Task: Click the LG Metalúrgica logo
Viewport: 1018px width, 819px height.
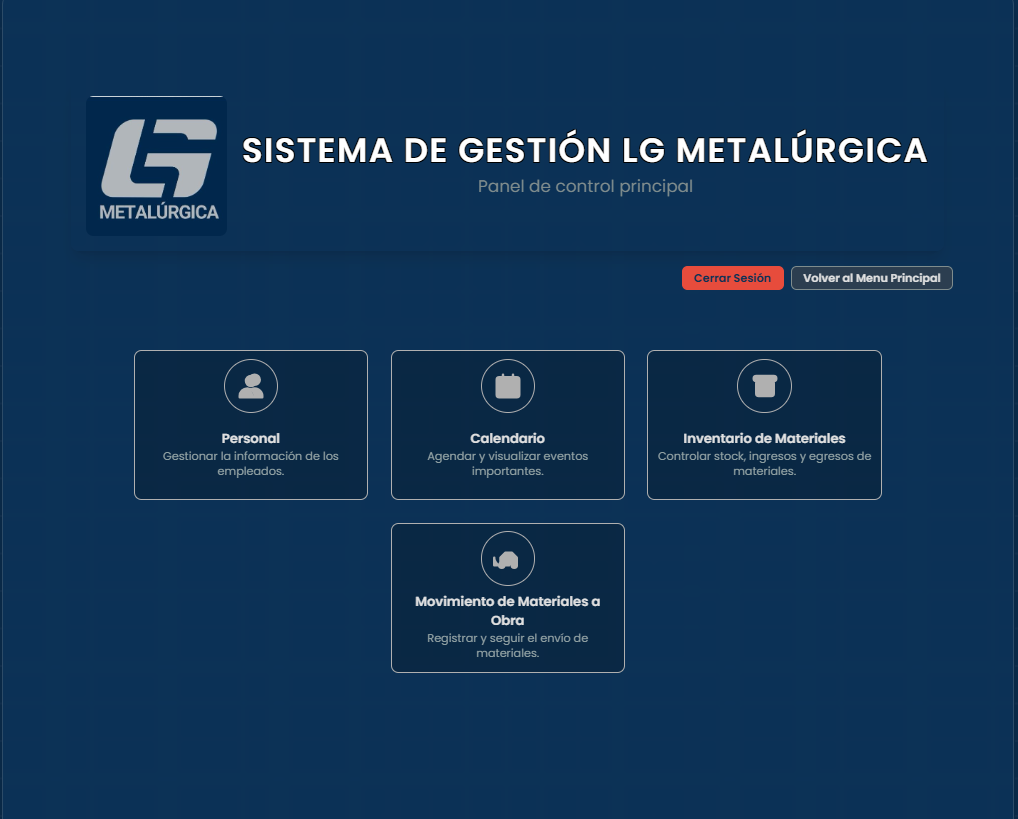Action: click(156, 166)
